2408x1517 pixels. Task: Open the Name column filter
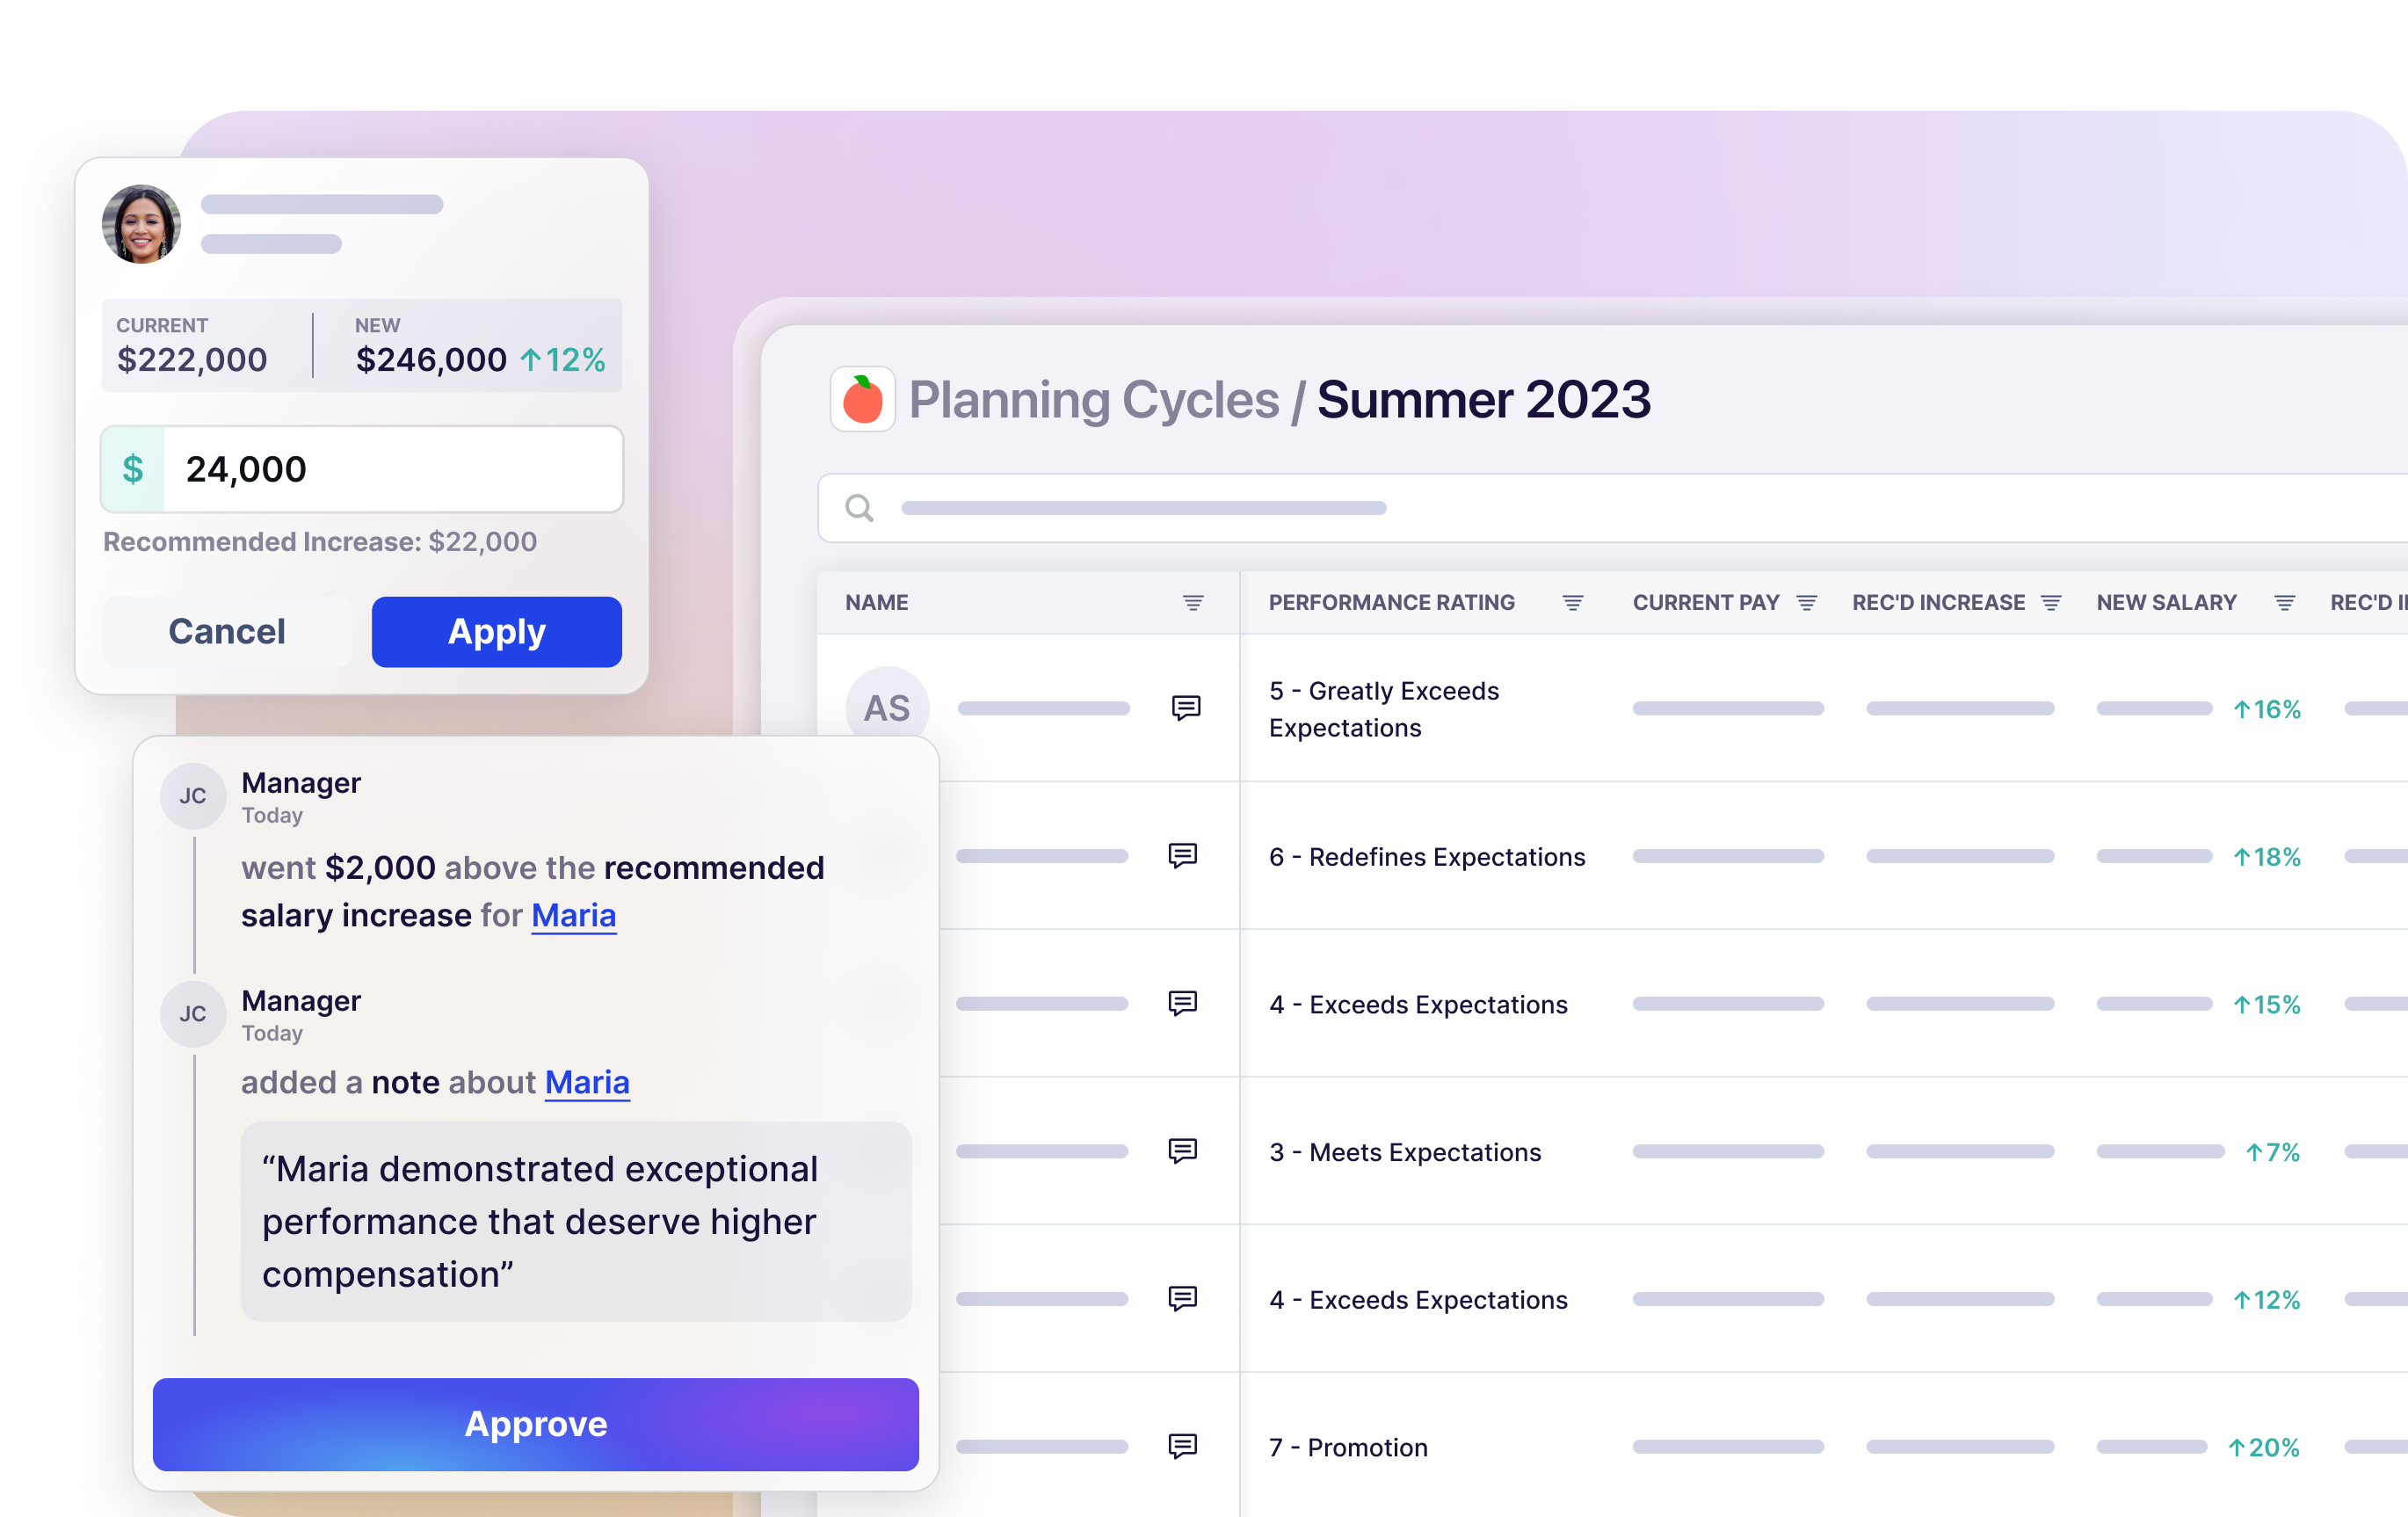(1193, 603)
